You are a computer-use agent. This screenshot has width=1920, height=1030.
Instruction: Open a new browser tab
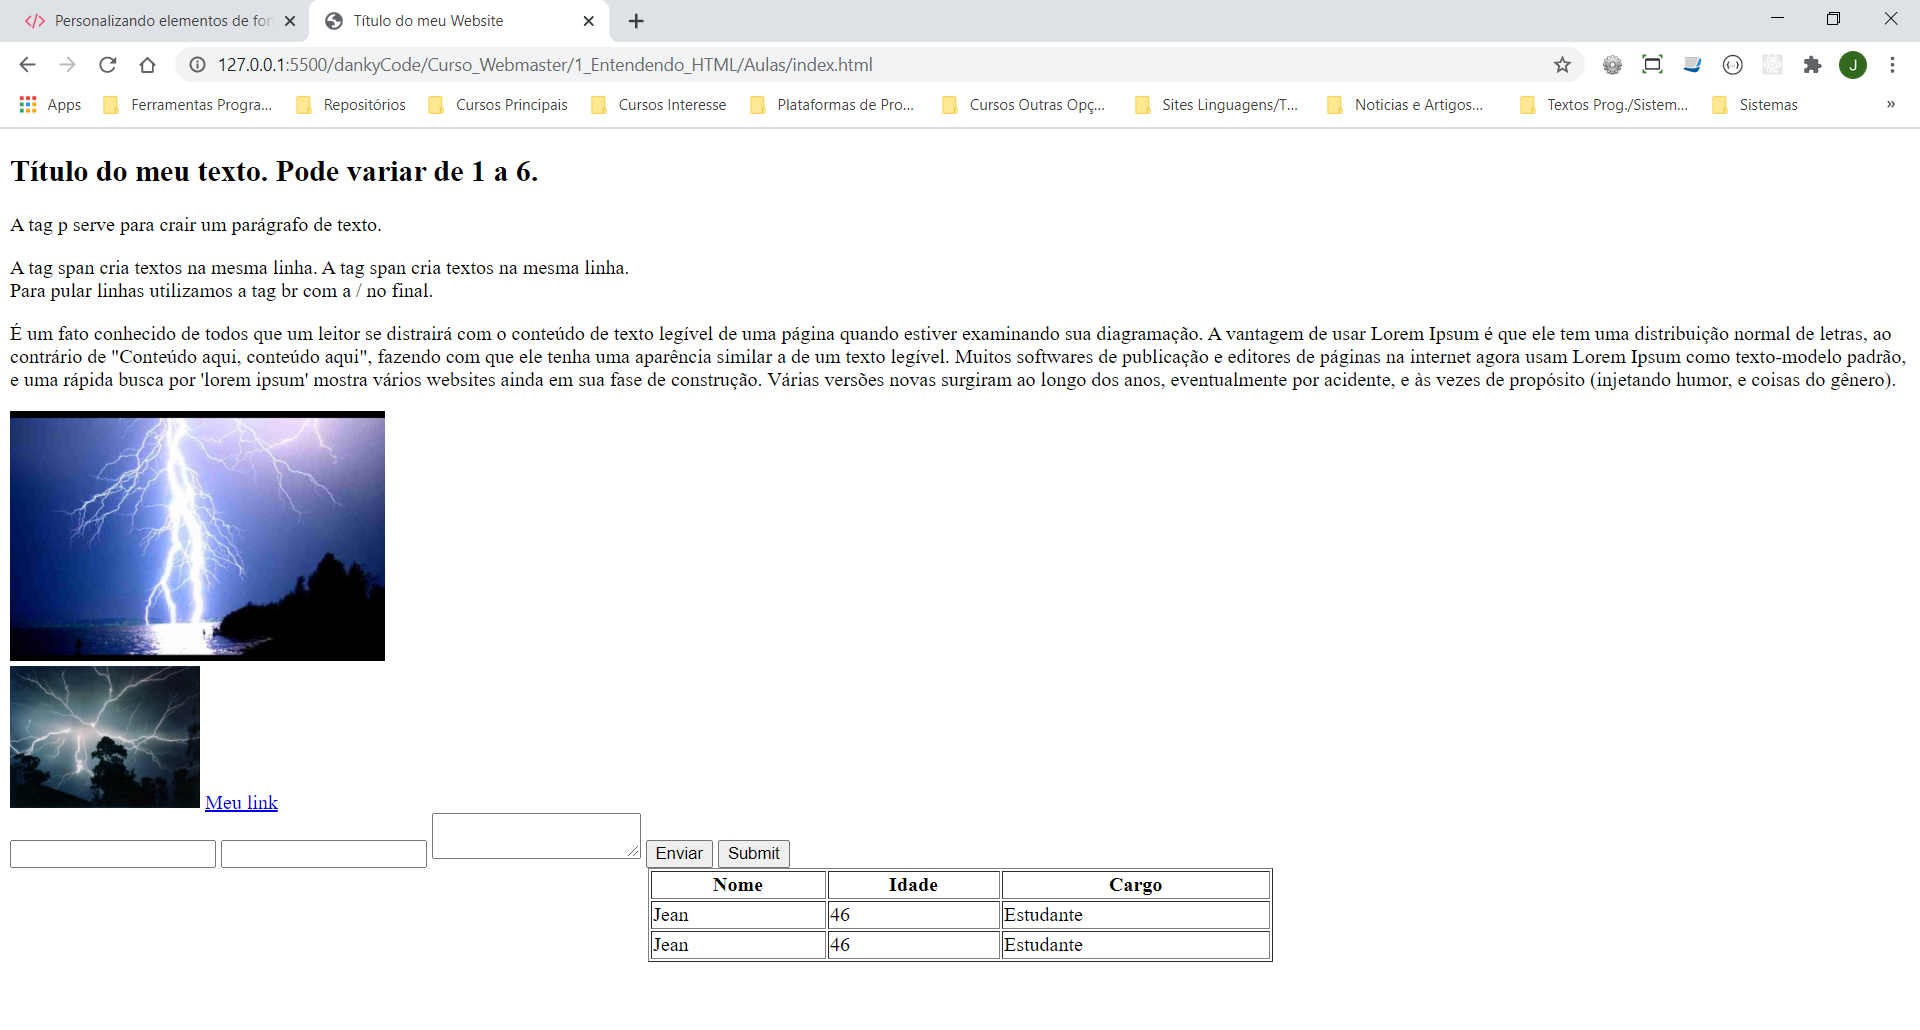(x=636, y=21)
